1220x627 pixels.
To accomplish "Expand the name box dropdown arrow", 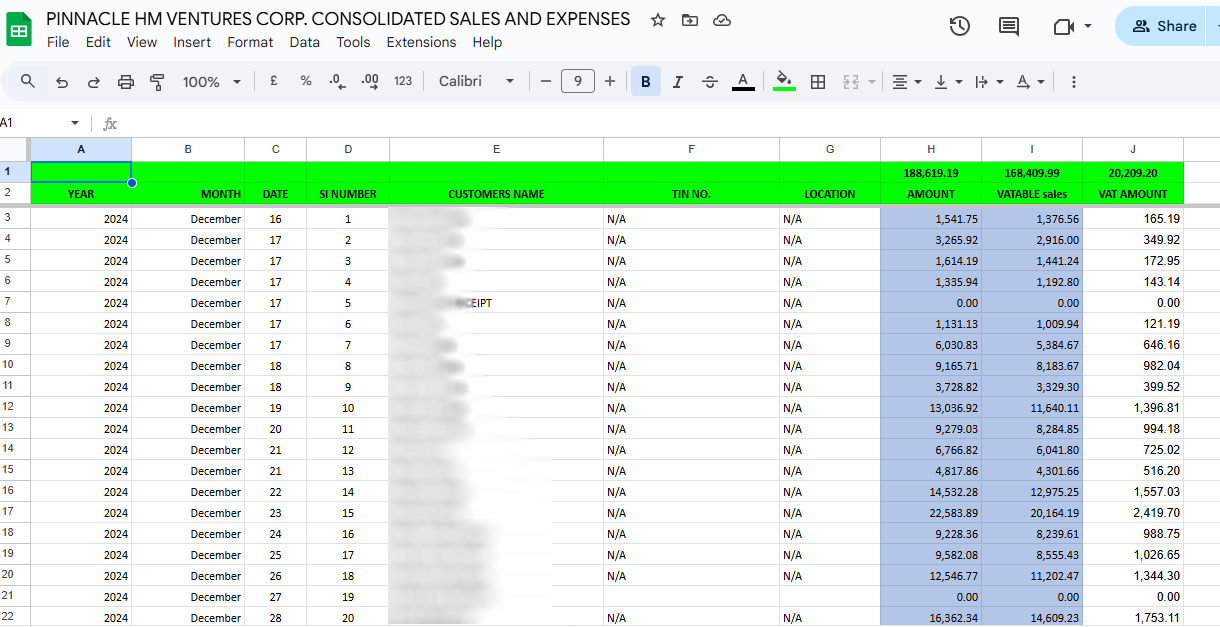I will [x=74, y=123].
